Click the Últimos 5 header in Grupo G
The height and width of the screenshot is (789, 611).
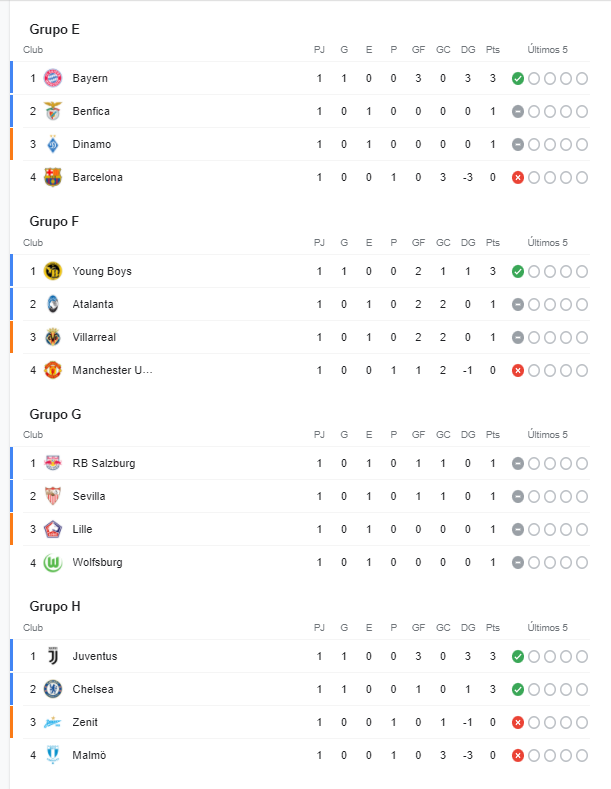pyautogui.click(x=548, y=435)
